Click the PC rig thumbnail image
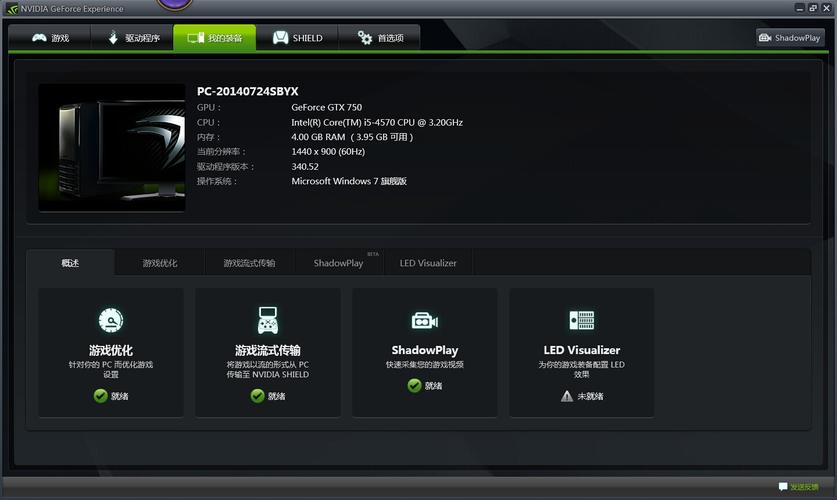837x500 pixels. click(x=112, y=148)
